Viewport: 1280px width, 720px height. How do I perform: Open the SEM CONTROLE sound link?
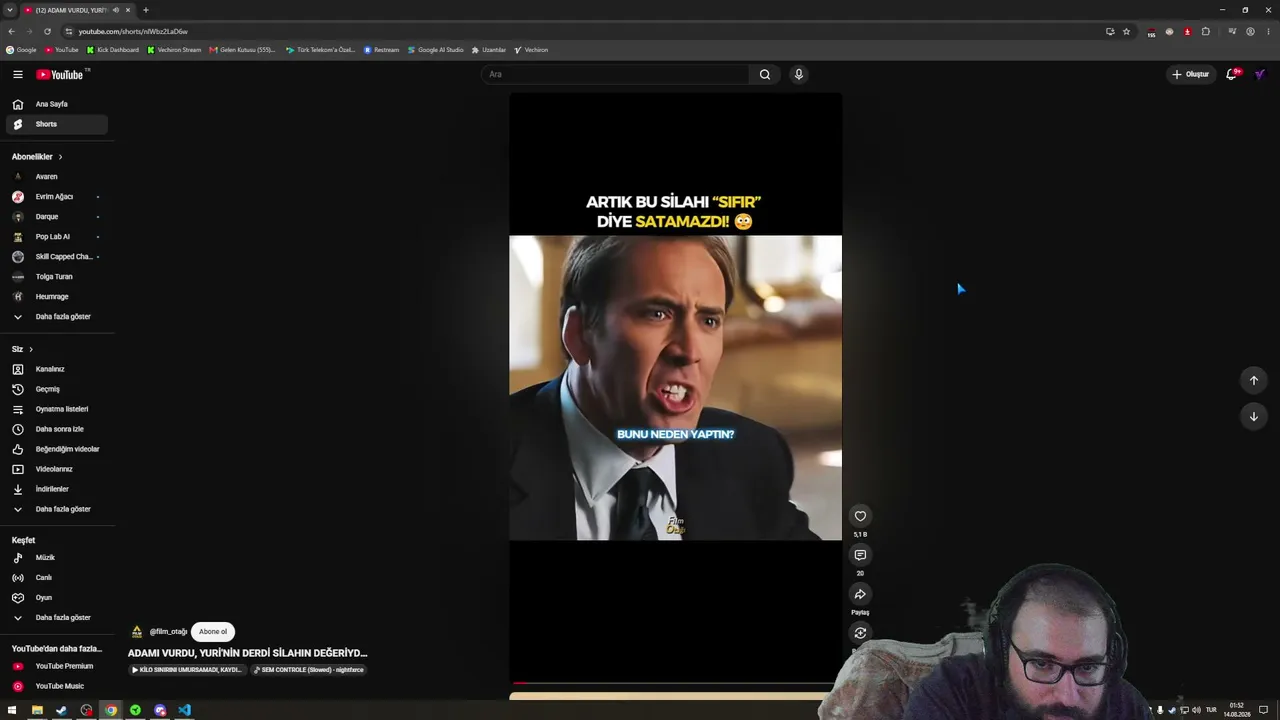pyautogui.click(x=309, y=670)
